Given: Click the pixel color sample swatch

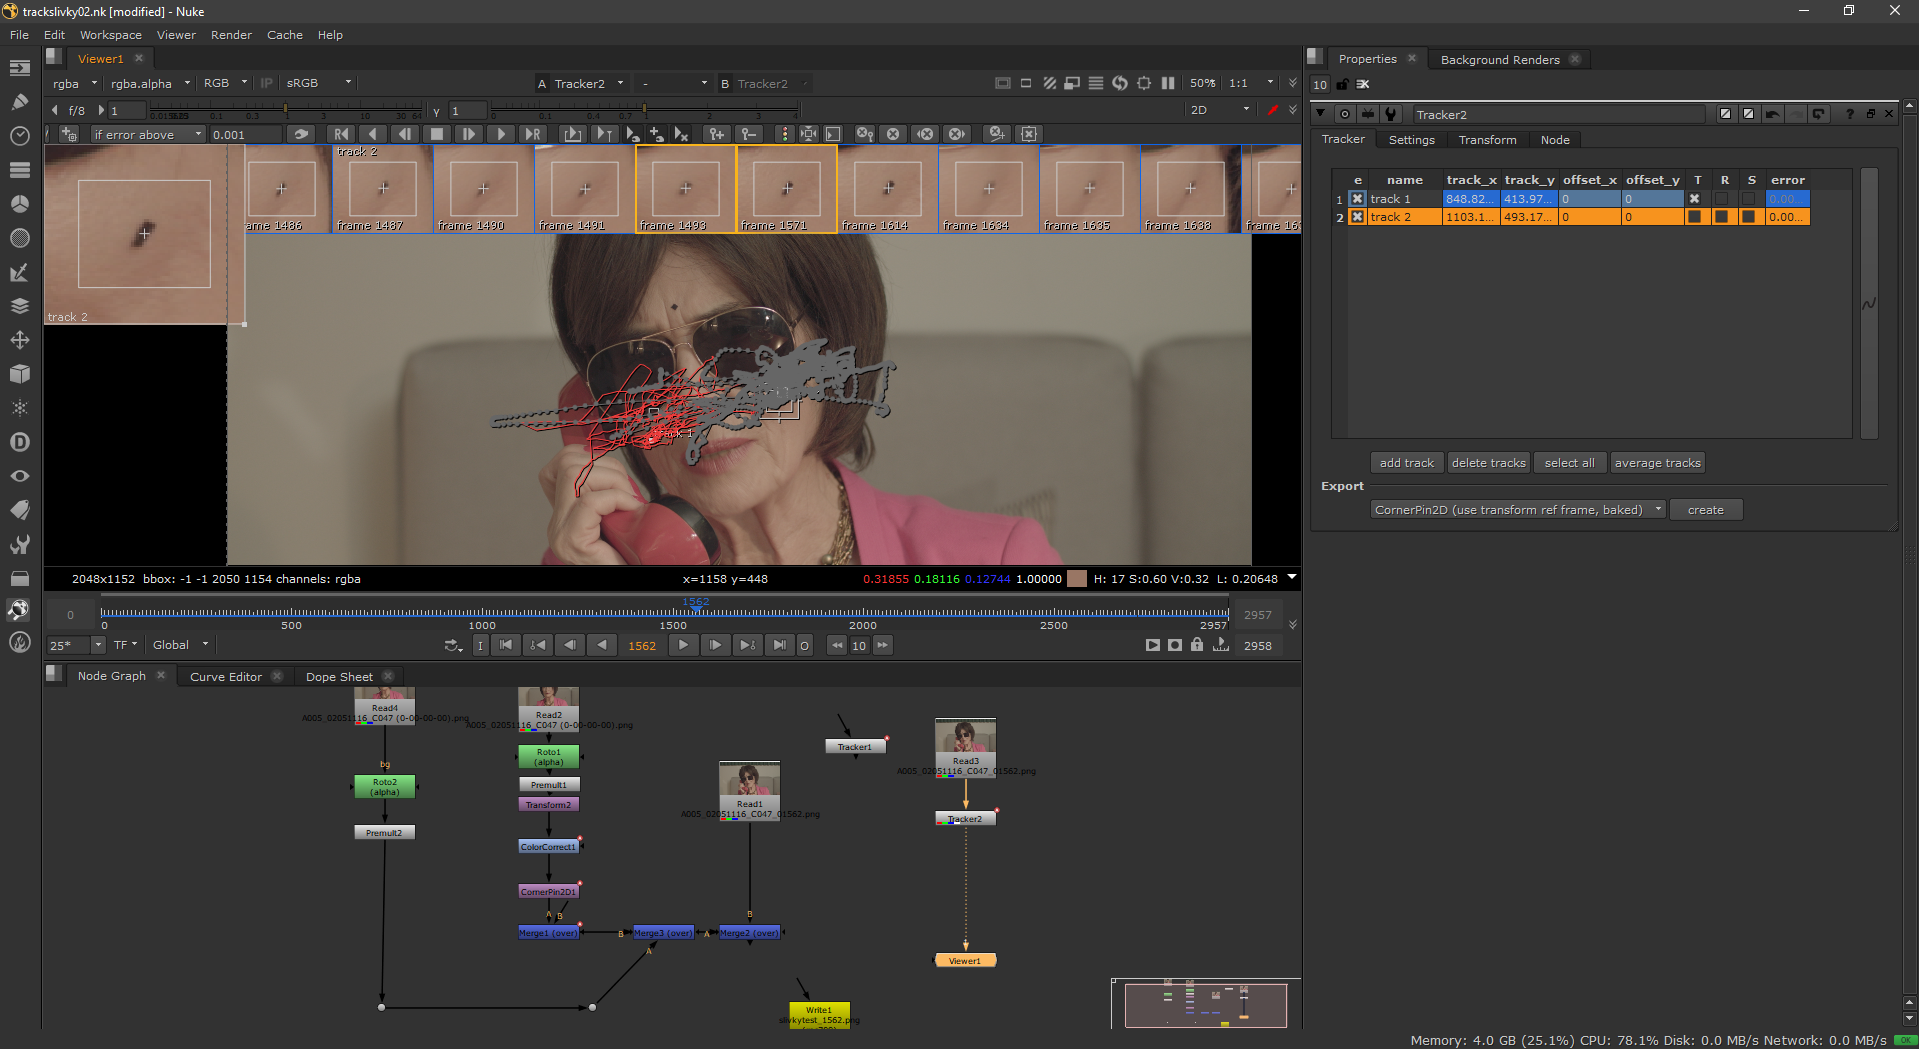Looking at the screenshot, I should point(1077,579).
